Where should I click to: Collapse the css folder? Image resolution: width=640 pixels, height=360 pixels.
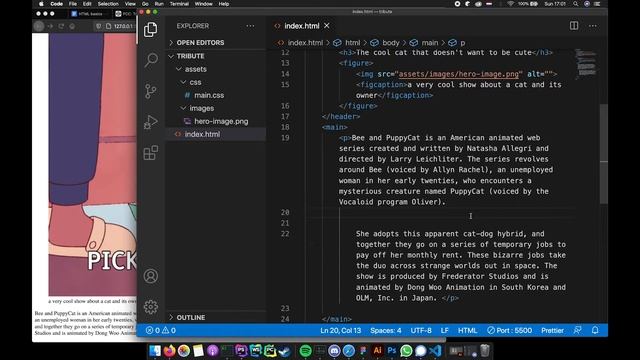[216, 82]
